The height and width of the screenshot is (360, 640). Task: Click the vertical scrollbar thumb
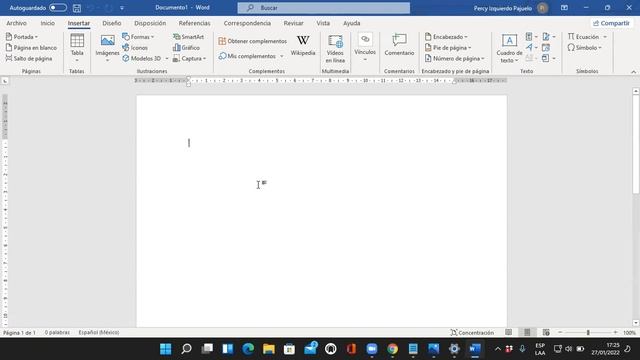click(x=636, y=144)
